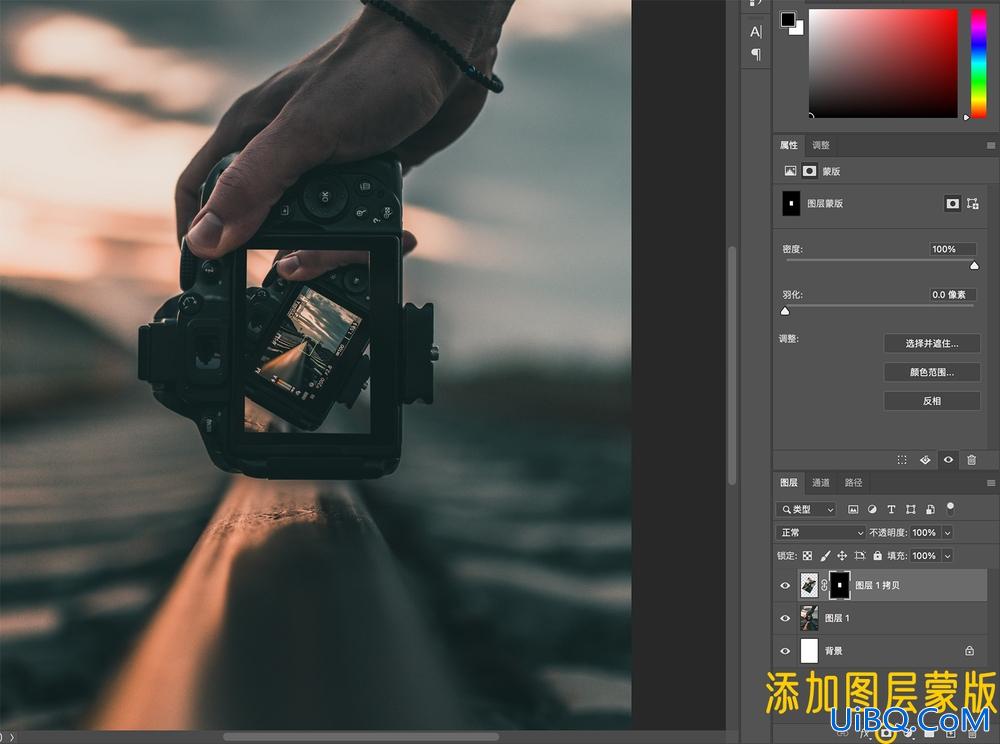Screen dimensions: 1000x744
Task: Select the white background color swatch
Action: click(797, 28)
